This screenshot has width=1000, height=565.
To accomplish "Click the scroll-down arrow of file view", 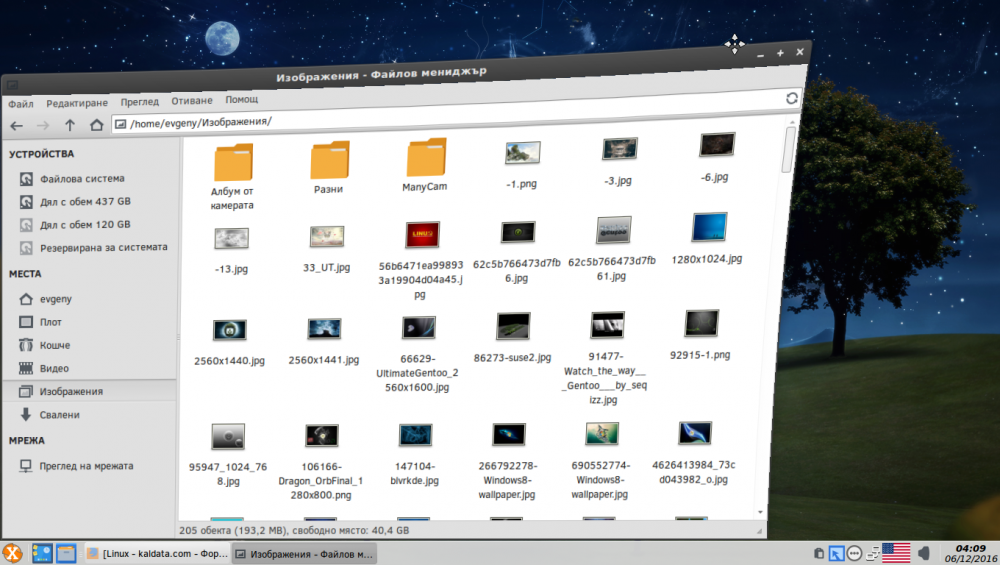I will 761,512.
